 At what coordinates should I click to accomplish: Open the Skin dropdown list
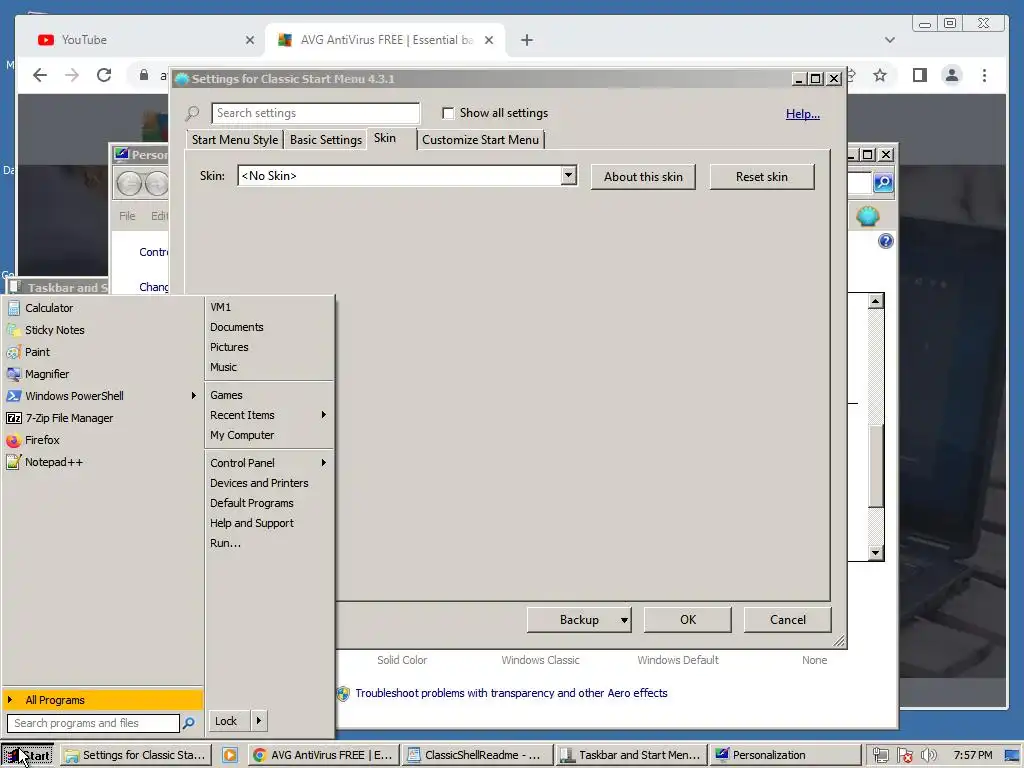(569, 175)
